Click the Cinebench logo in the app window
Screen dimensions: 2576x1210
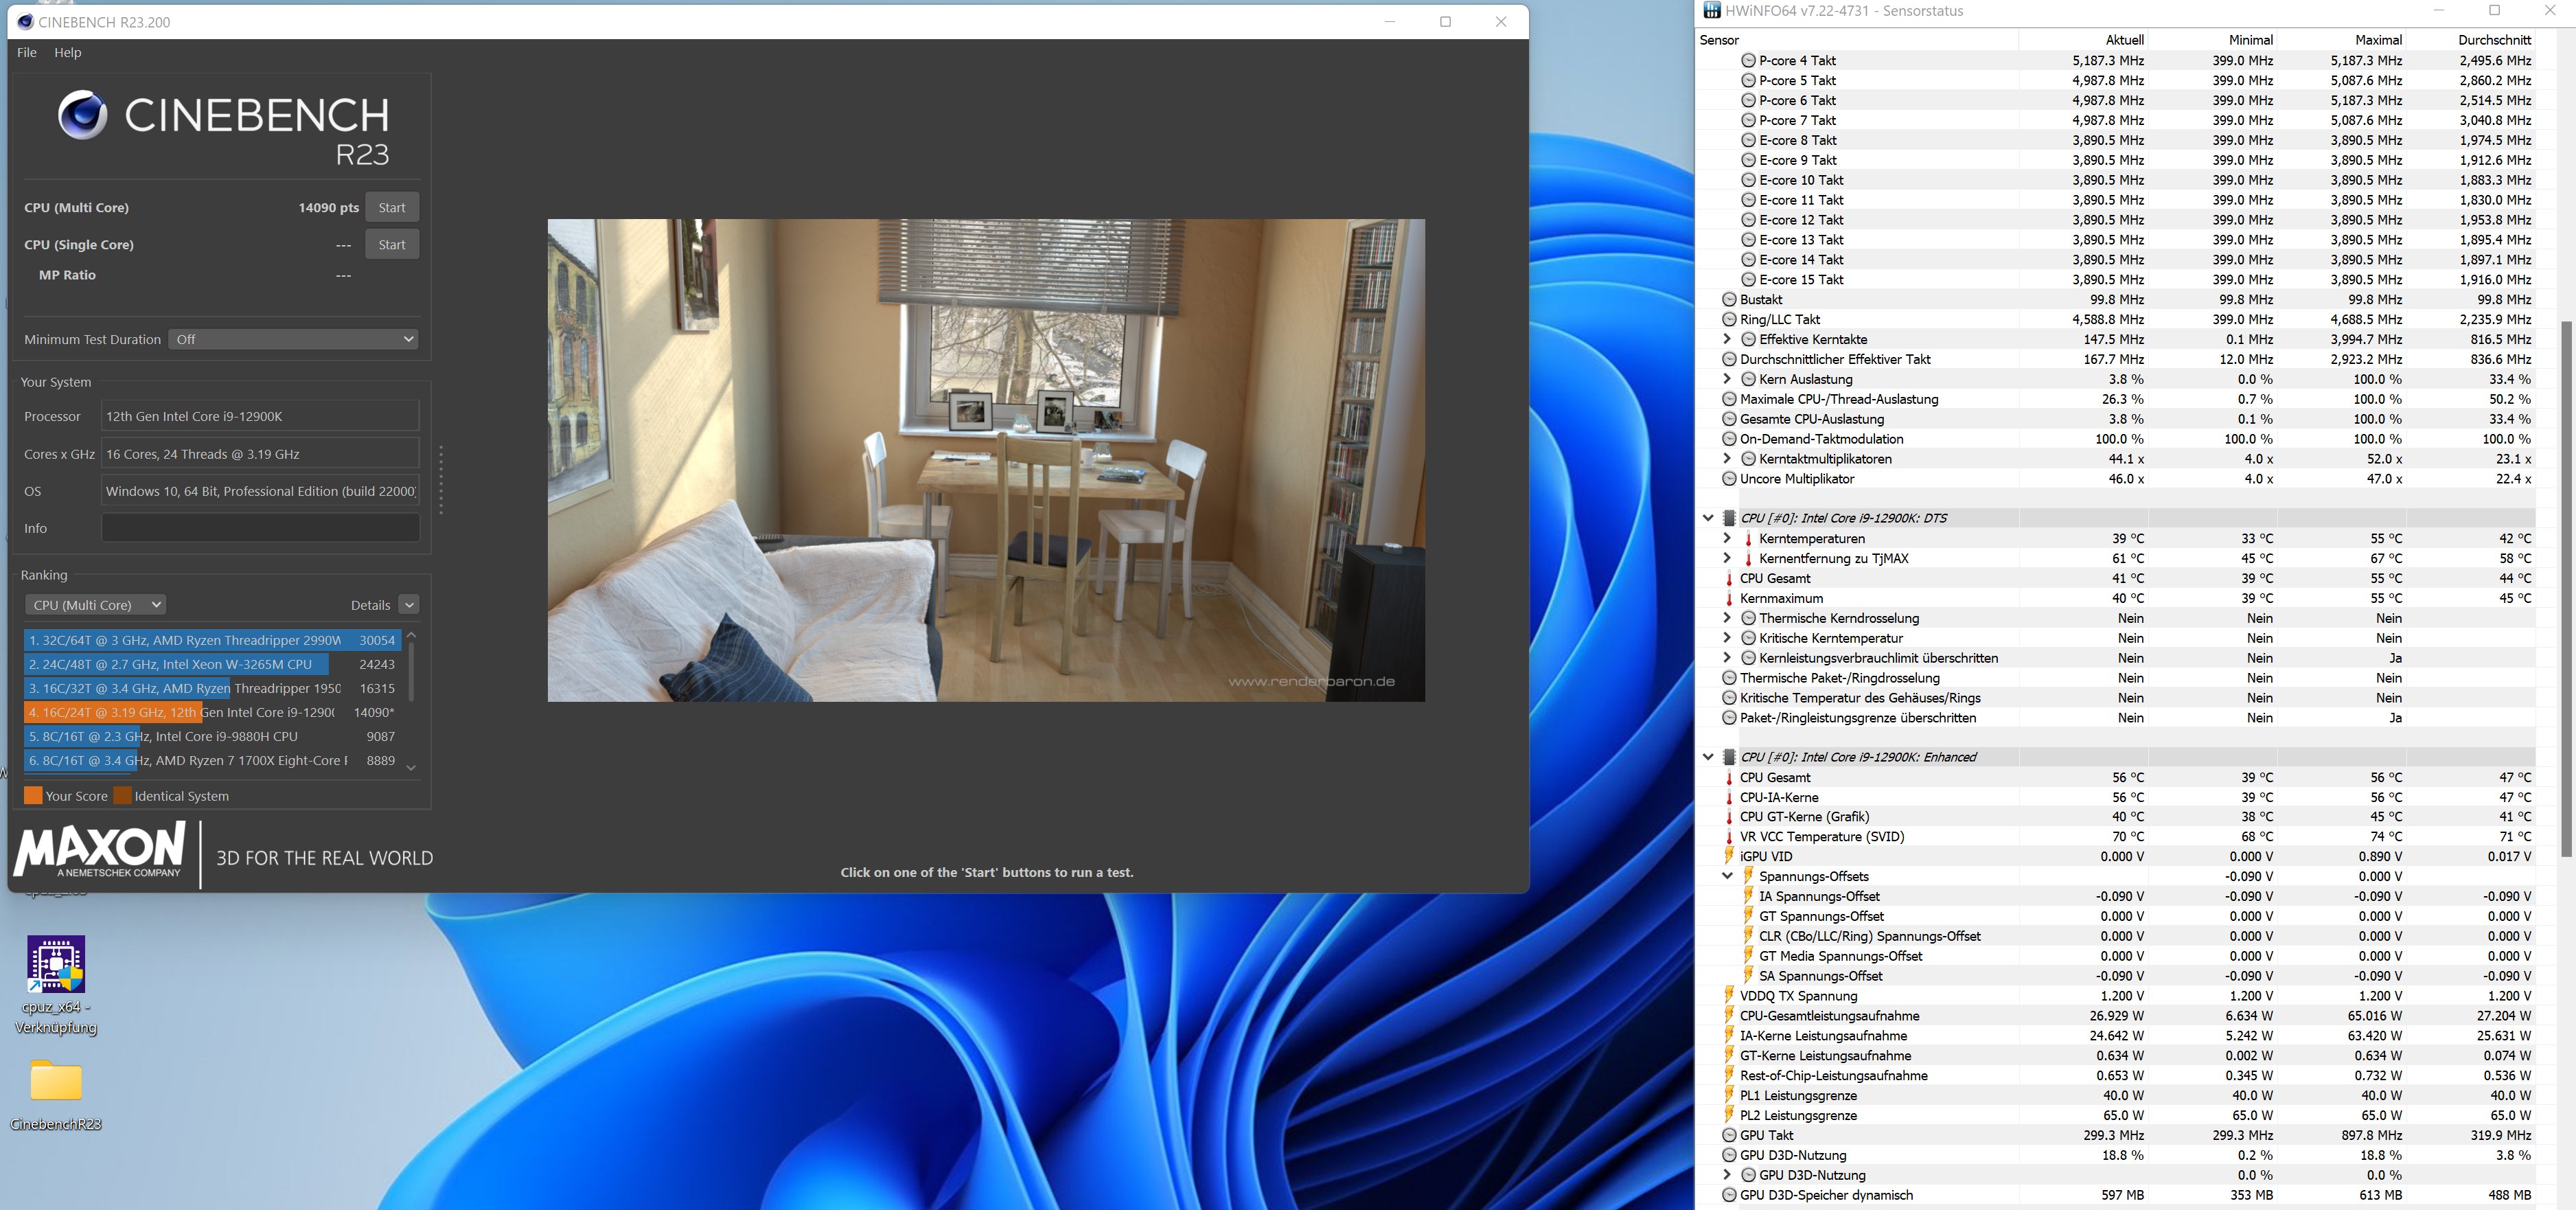click(x=83, y=117)
